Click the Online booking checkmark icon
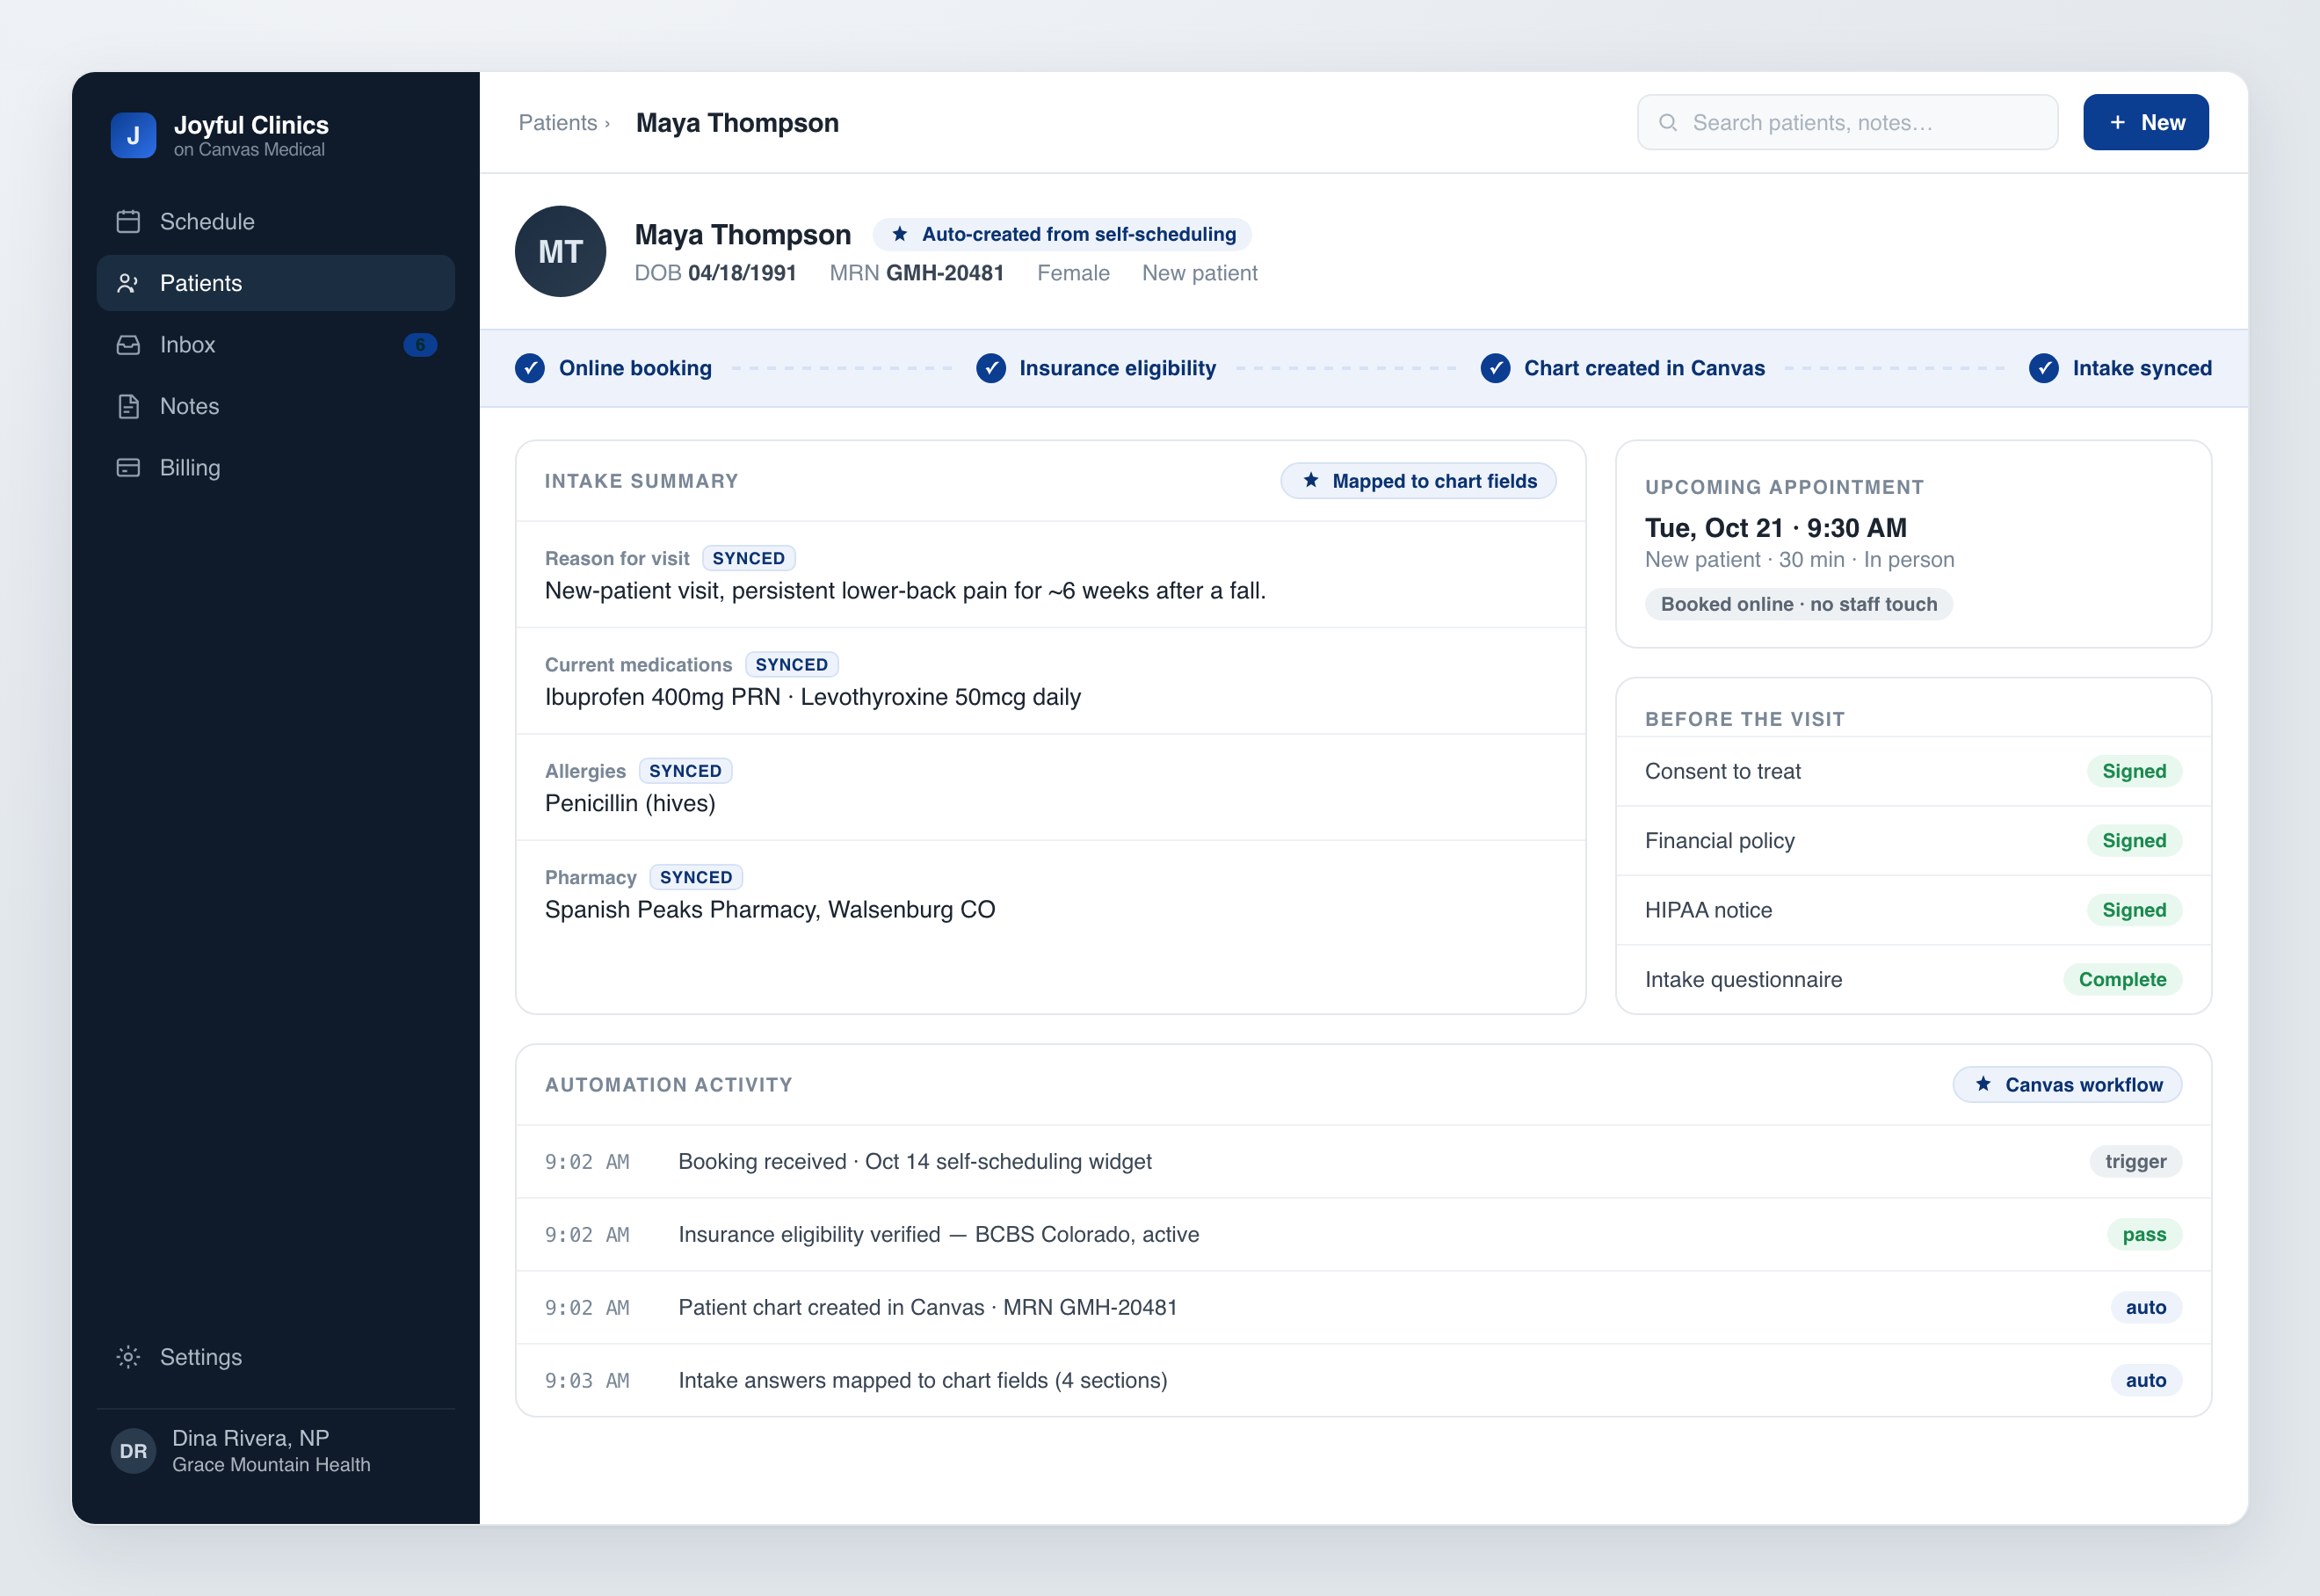Image resolution: width=2320 pixels, height=1596 pixels. [x=529, y=368]
